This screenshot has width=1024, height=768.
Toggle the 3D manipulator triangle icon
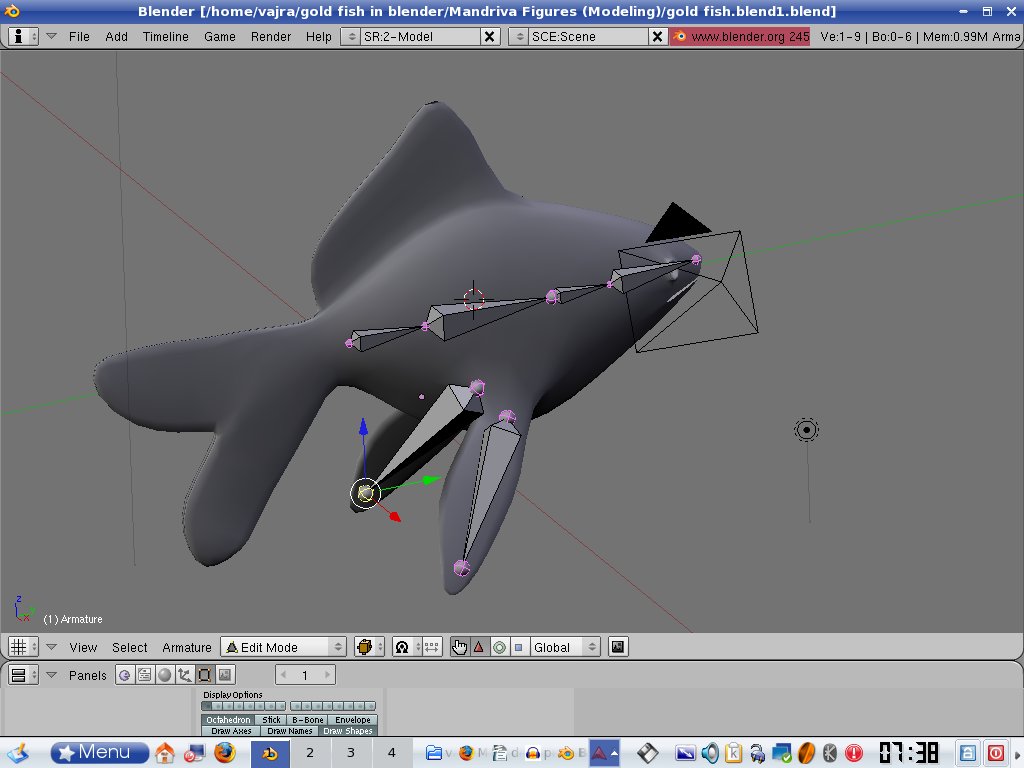coord(479,647)
